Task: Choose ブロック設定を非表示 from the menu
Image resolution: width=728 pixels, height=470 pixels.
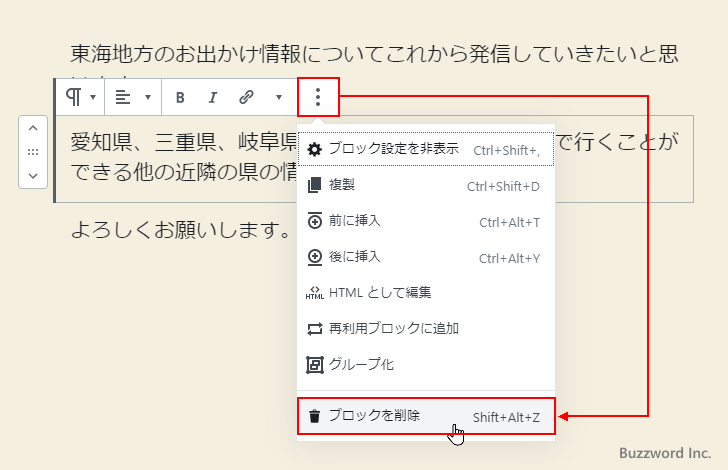Action: pyautogui.click(x=426, y=149)
